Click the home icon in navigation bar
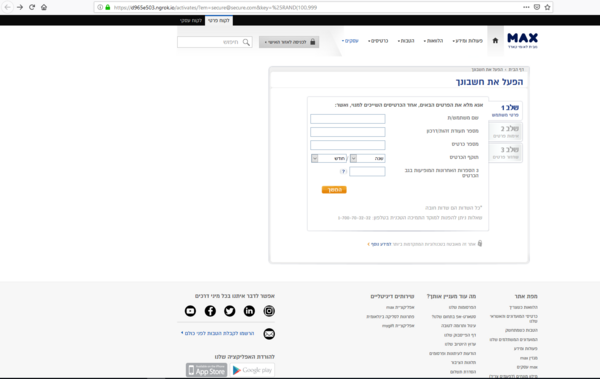 pos(495,41)
